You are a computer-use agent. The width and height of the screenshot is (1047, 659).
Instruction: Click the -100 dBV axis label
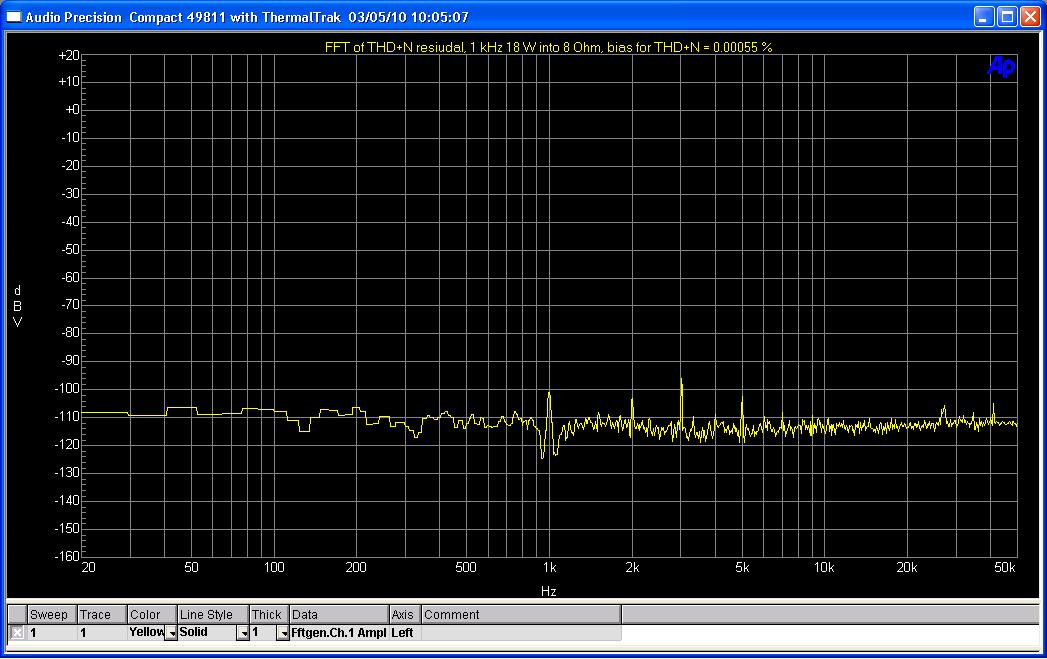pyautogui.click(x=67, y=388)
